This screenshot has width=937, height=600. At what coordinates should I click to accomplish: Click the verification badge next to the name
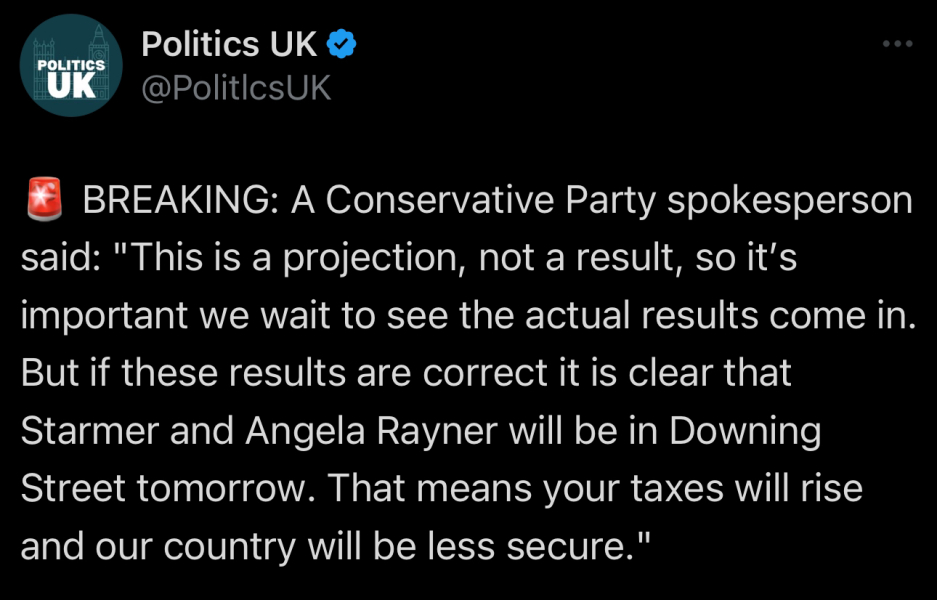341,43
